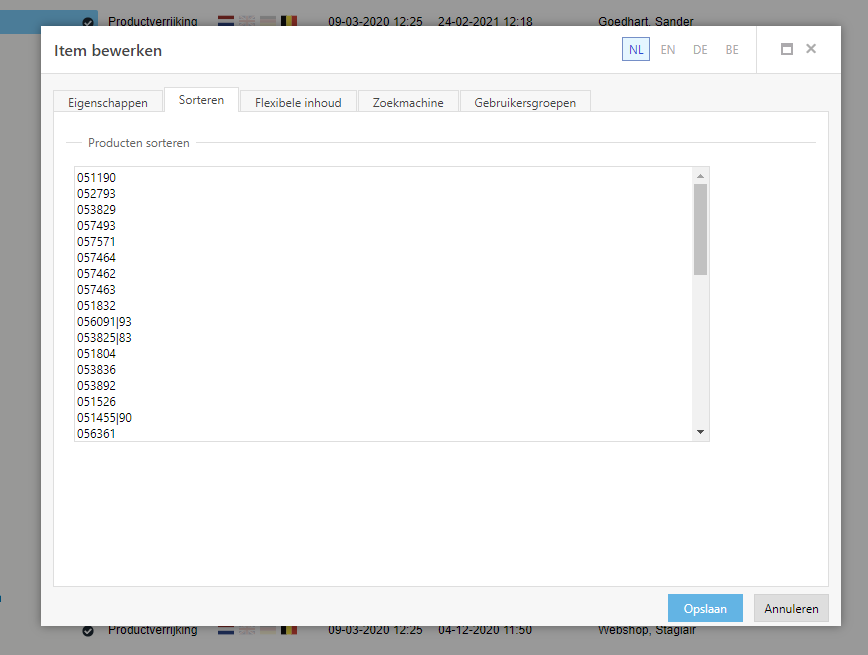Place cursor on line 051190

pos(96,178)
